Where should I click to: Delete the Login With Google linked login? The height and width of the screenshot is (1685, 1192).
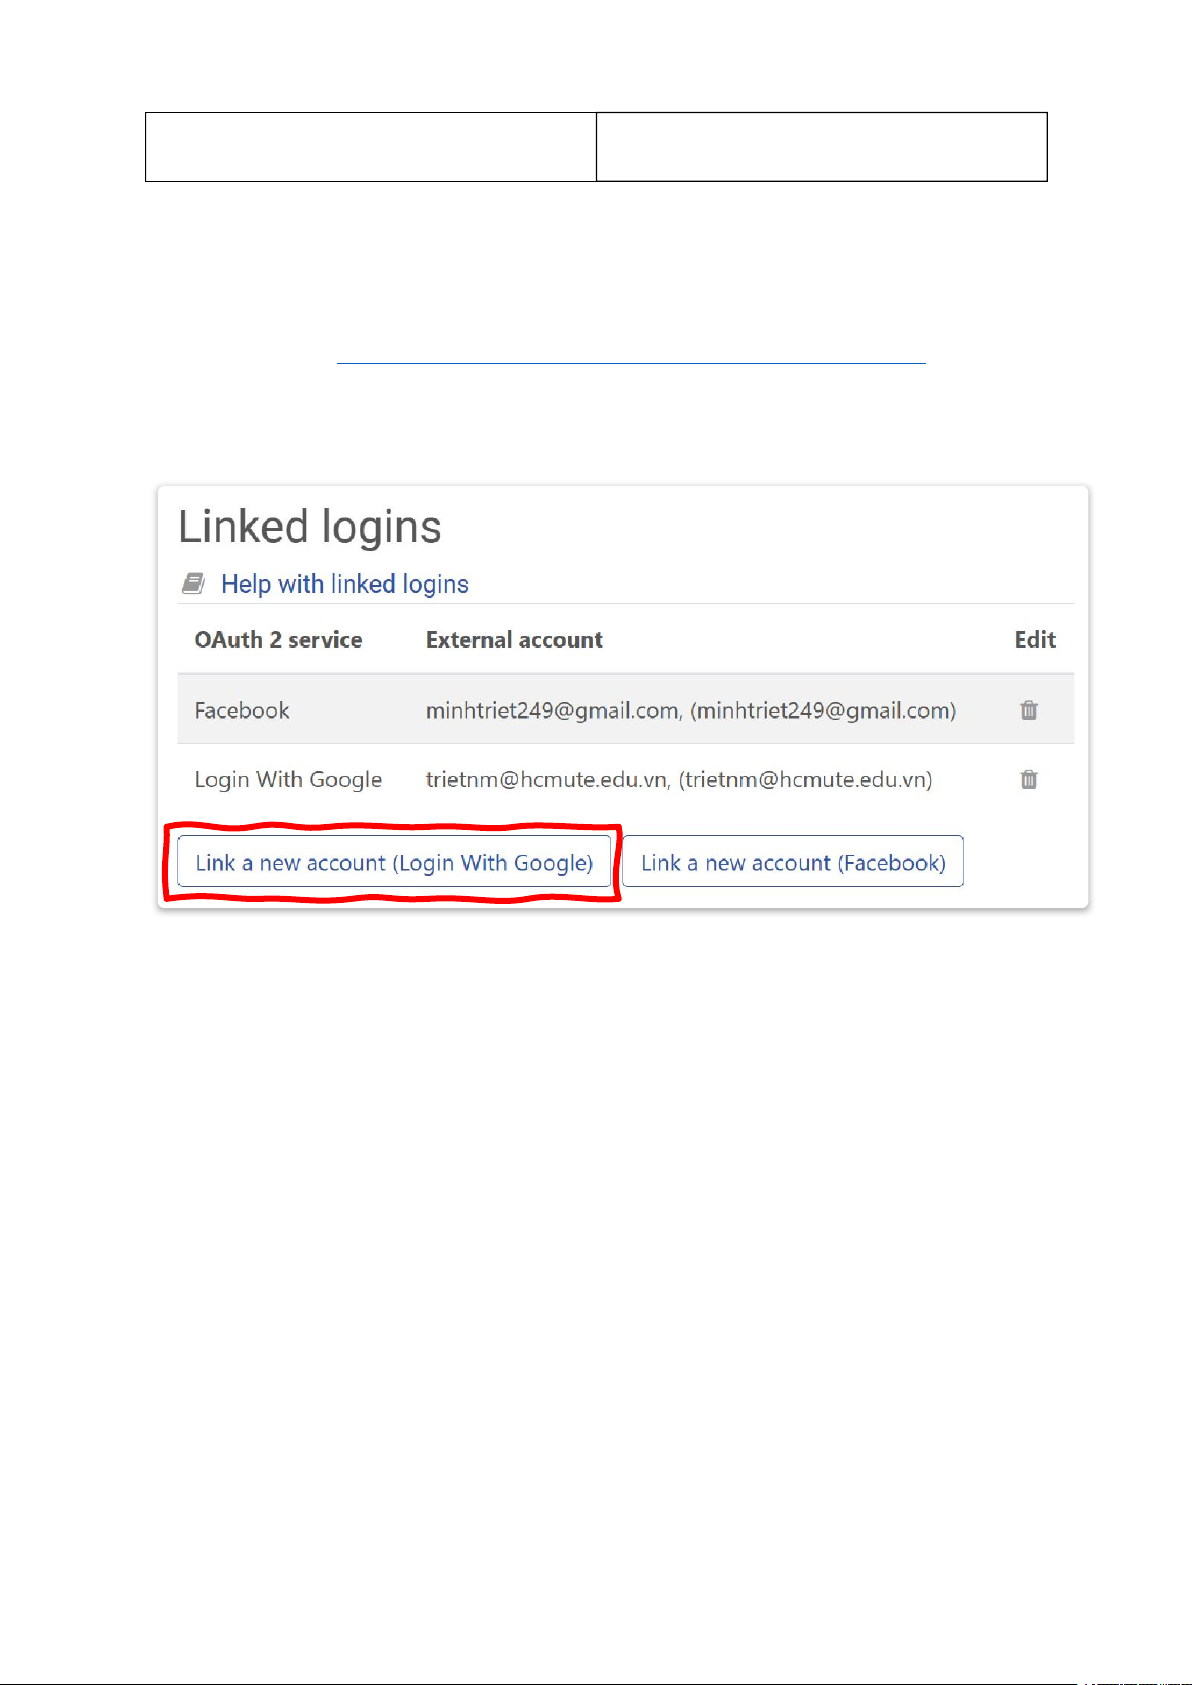click(x=1028, y=779)
